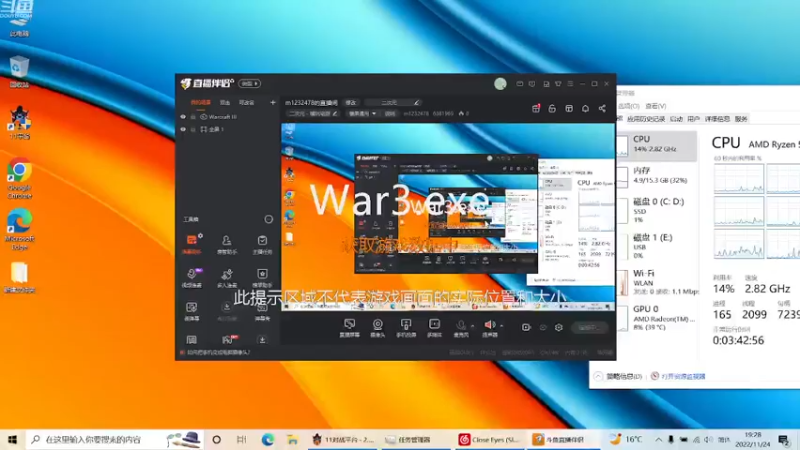Click the share icon in room header
800x450 pixels.
(x=603, y=108)
